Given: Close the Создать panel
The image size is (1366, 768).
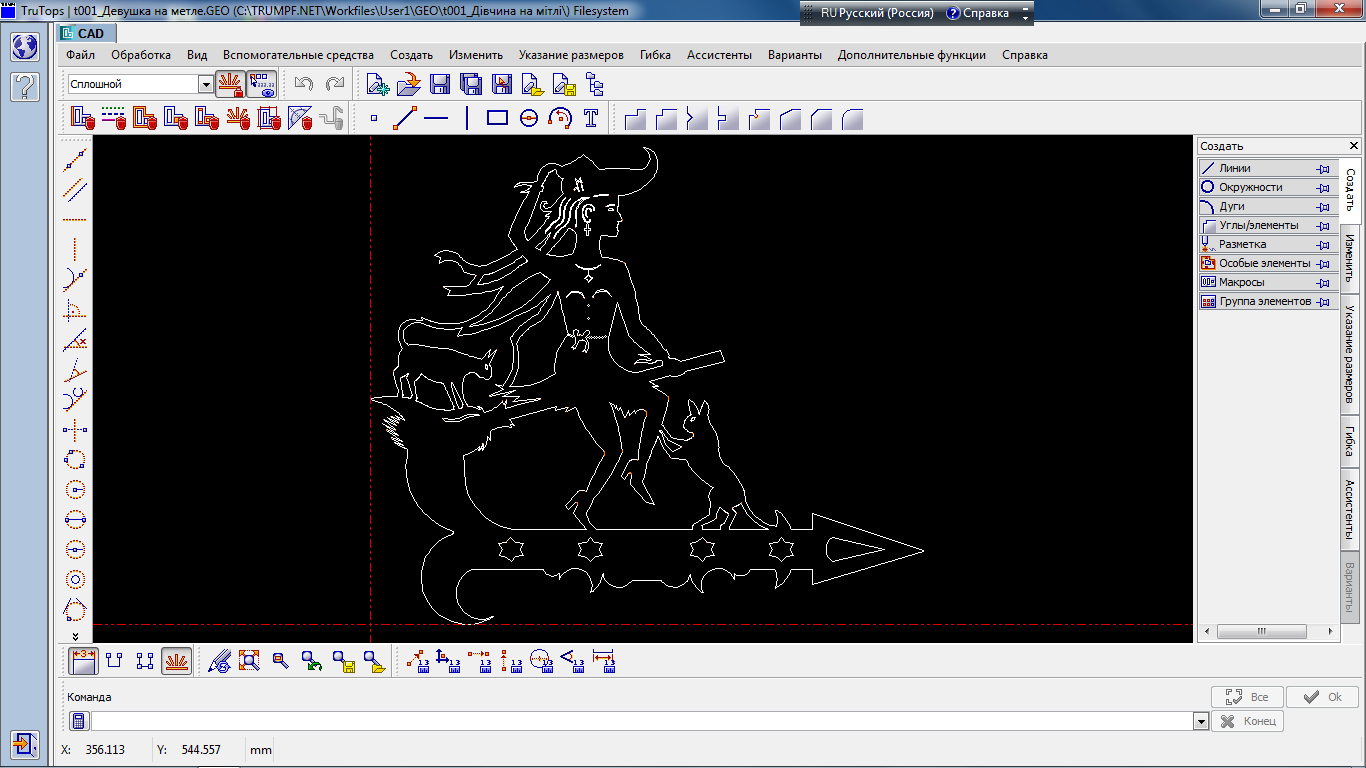Looking at the screenshot, I should [1354, 146].
